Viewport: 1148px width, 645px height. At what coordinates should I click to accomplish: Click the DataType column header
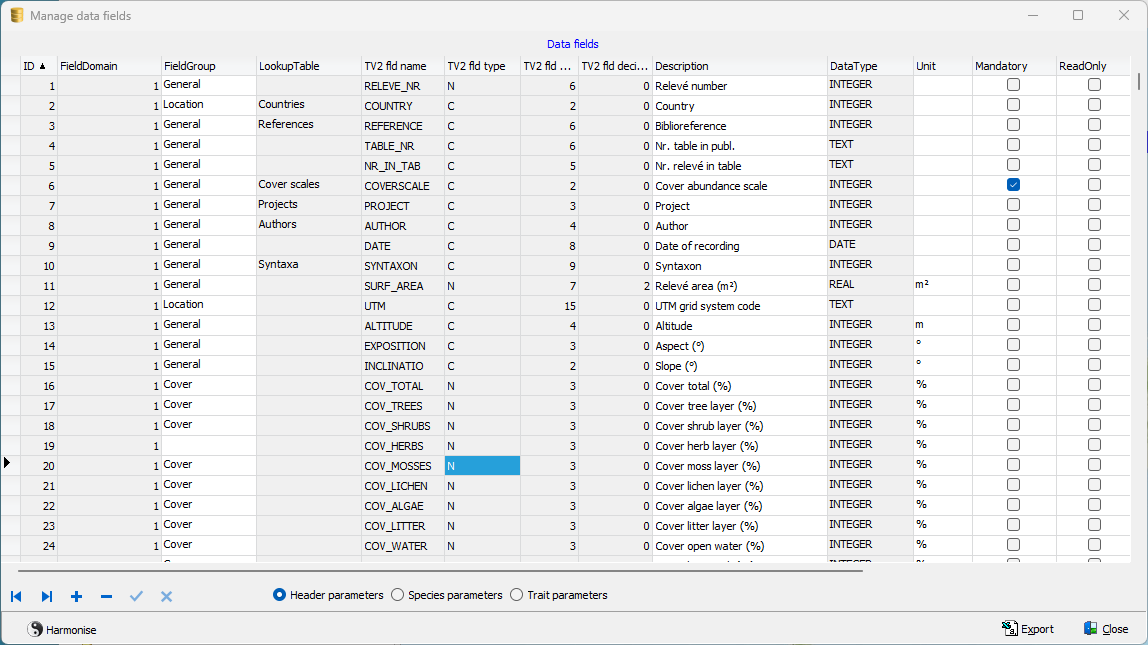(x=853, y=66)
